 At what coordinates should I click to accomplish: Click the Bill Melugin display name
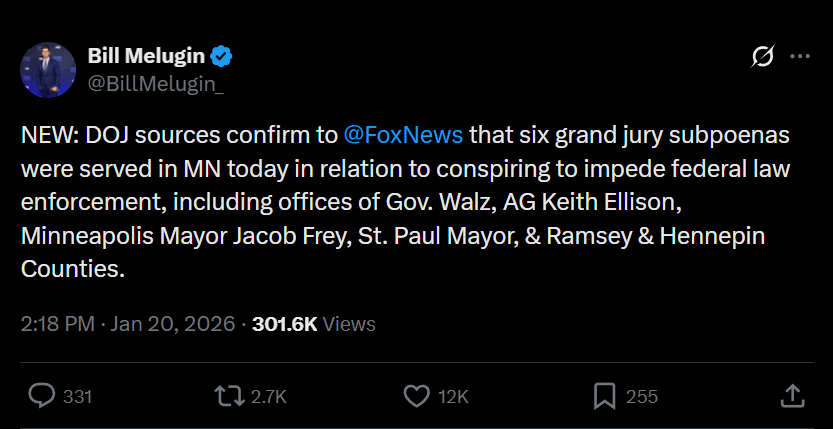tap(150, 56)
